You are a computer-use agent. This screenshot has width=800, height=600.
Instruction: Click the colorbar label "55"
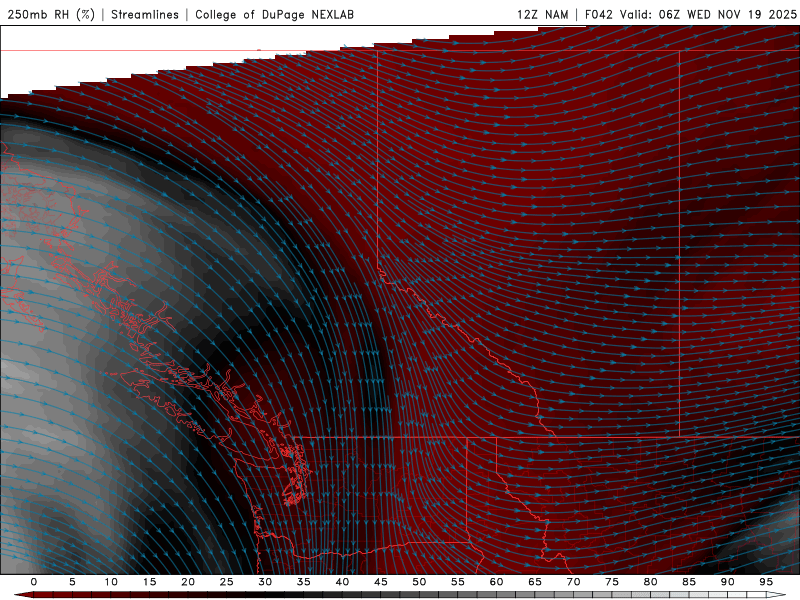(458, 582)
